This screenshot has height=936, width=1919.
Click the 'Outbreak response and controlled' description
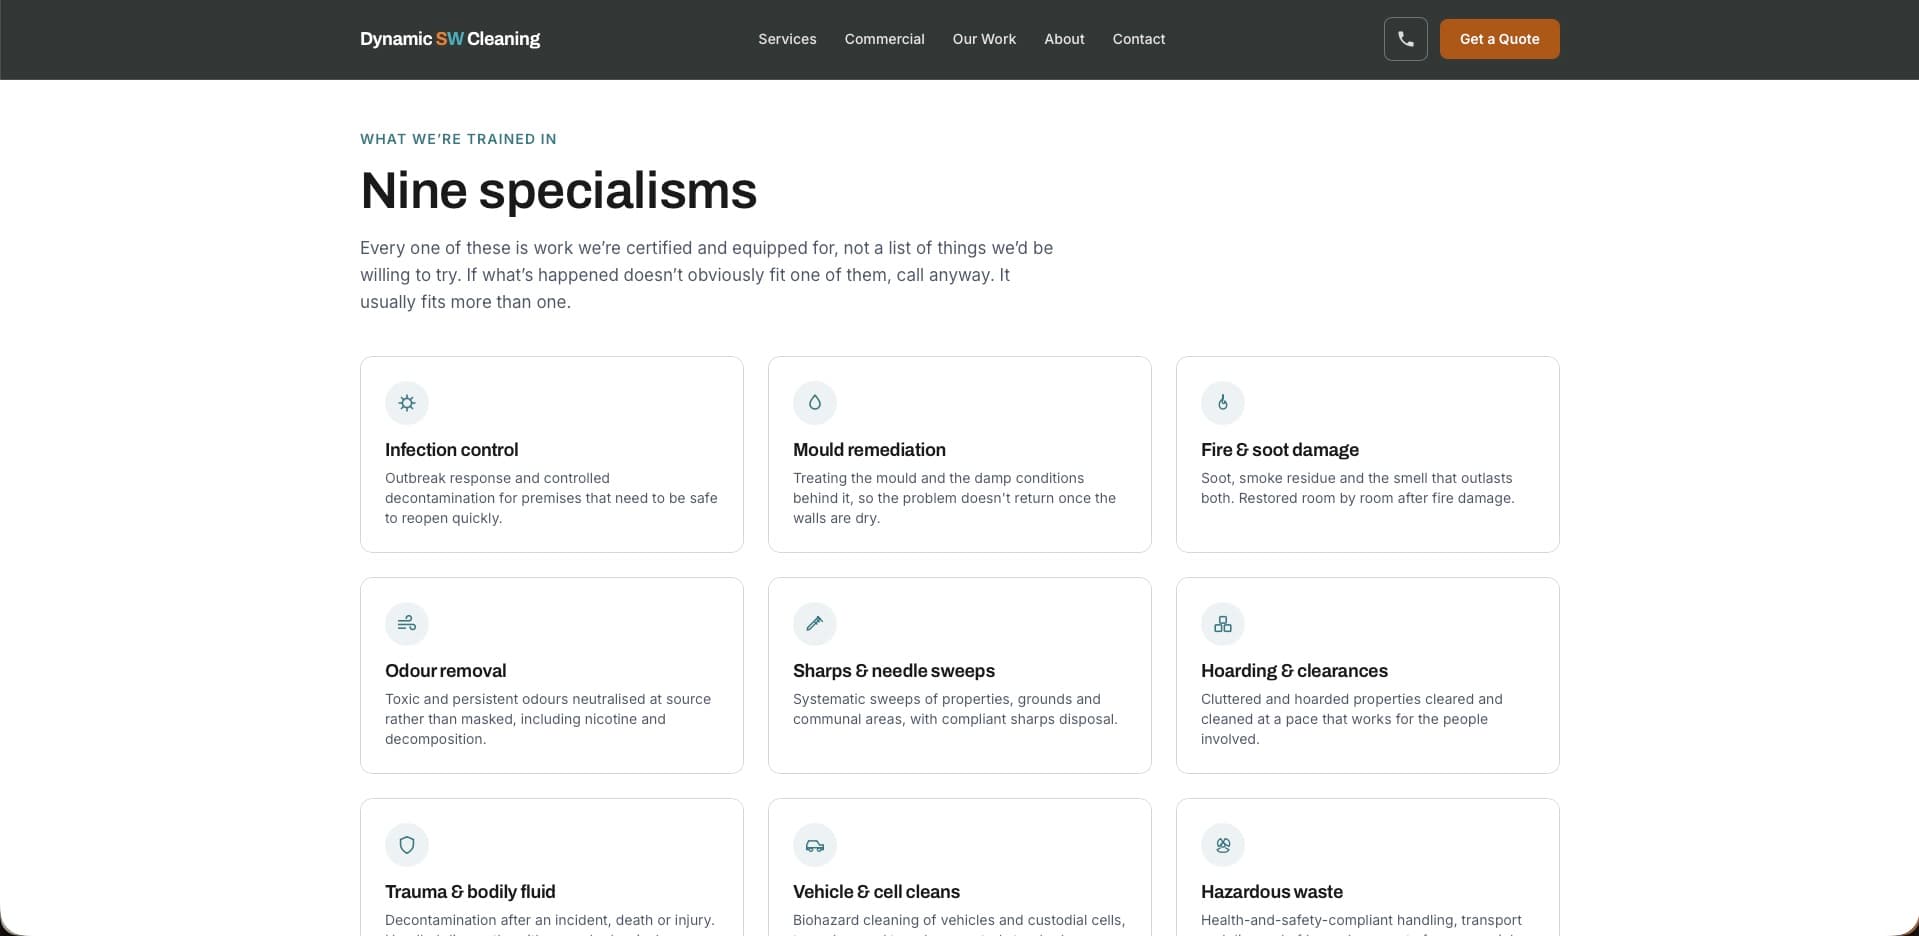point(551,498)
